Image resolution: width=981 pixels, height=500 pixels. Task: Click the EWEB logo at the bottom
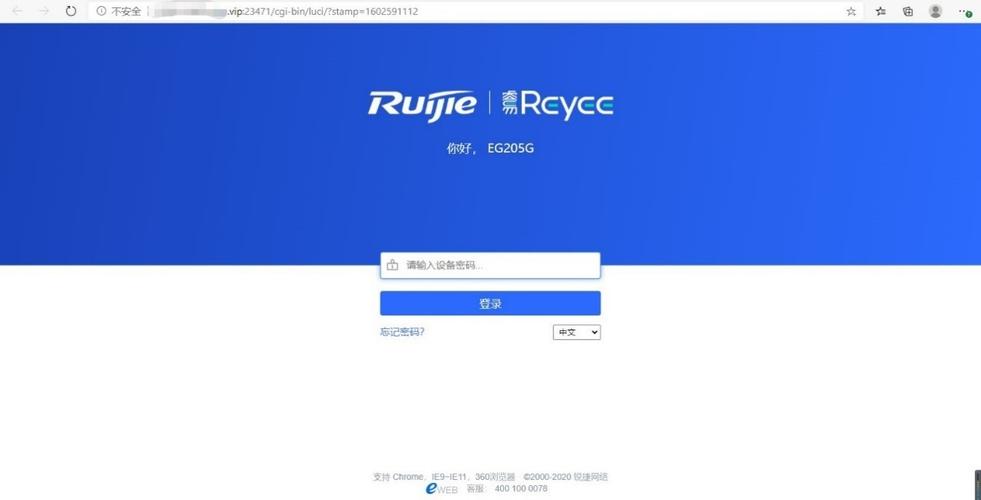coord(442,489)
